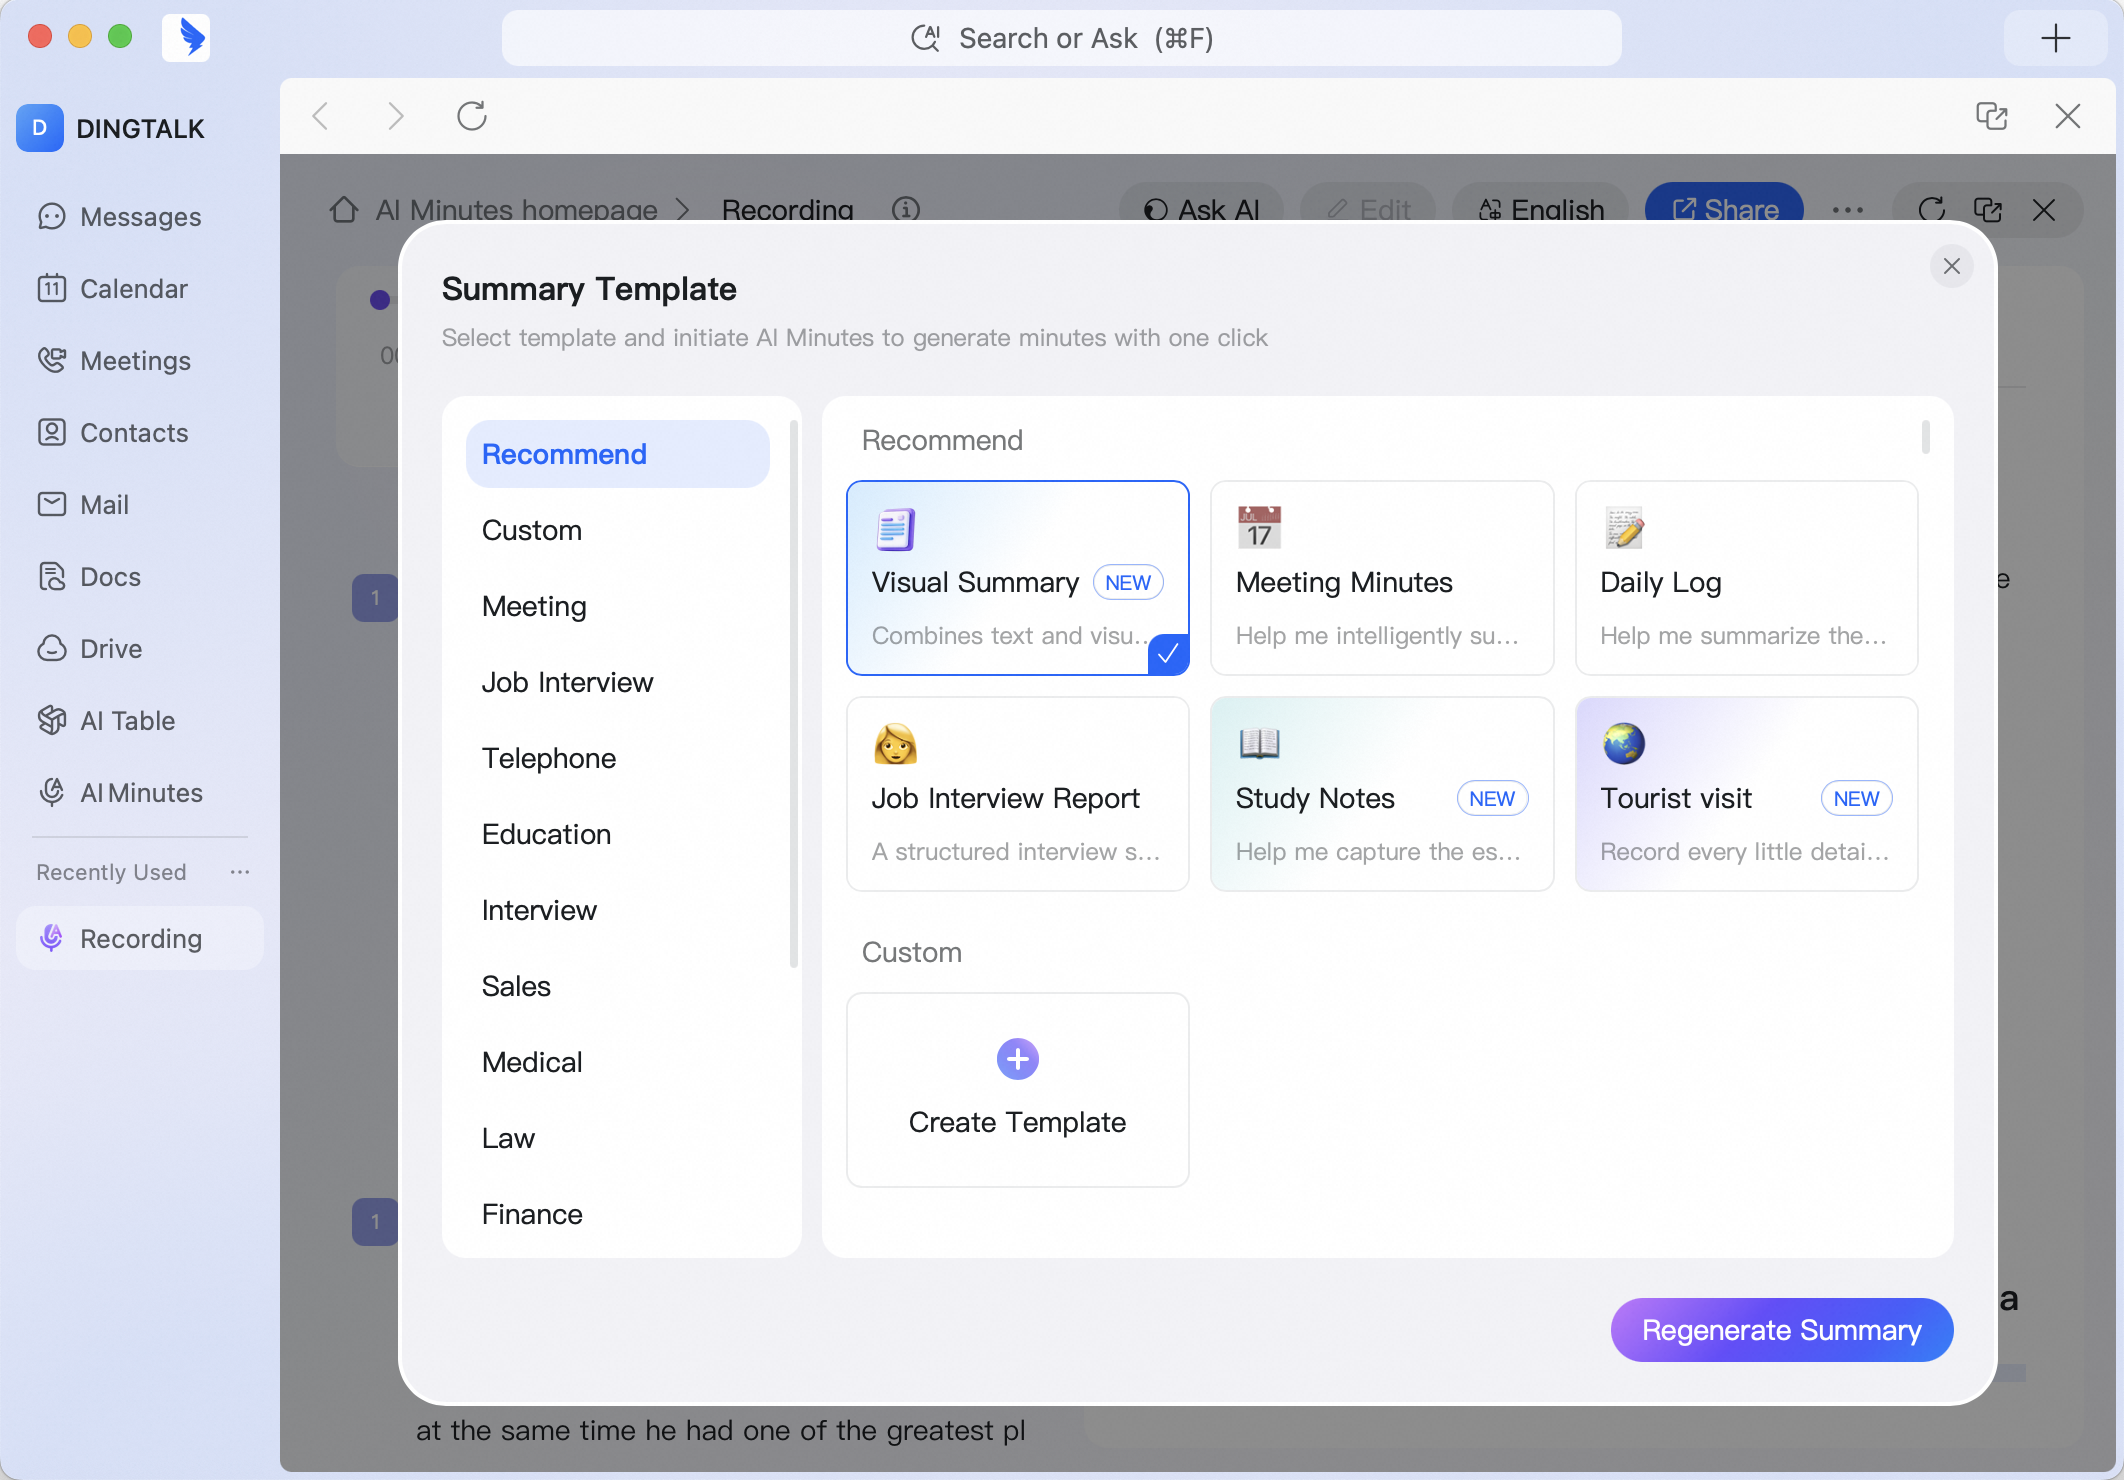Image resolution: width=2124 pixels, height=1480 pixels.
Task: Click the DingTalk bird logo icon
Action: pyautogui.click(x=187, y=38)
